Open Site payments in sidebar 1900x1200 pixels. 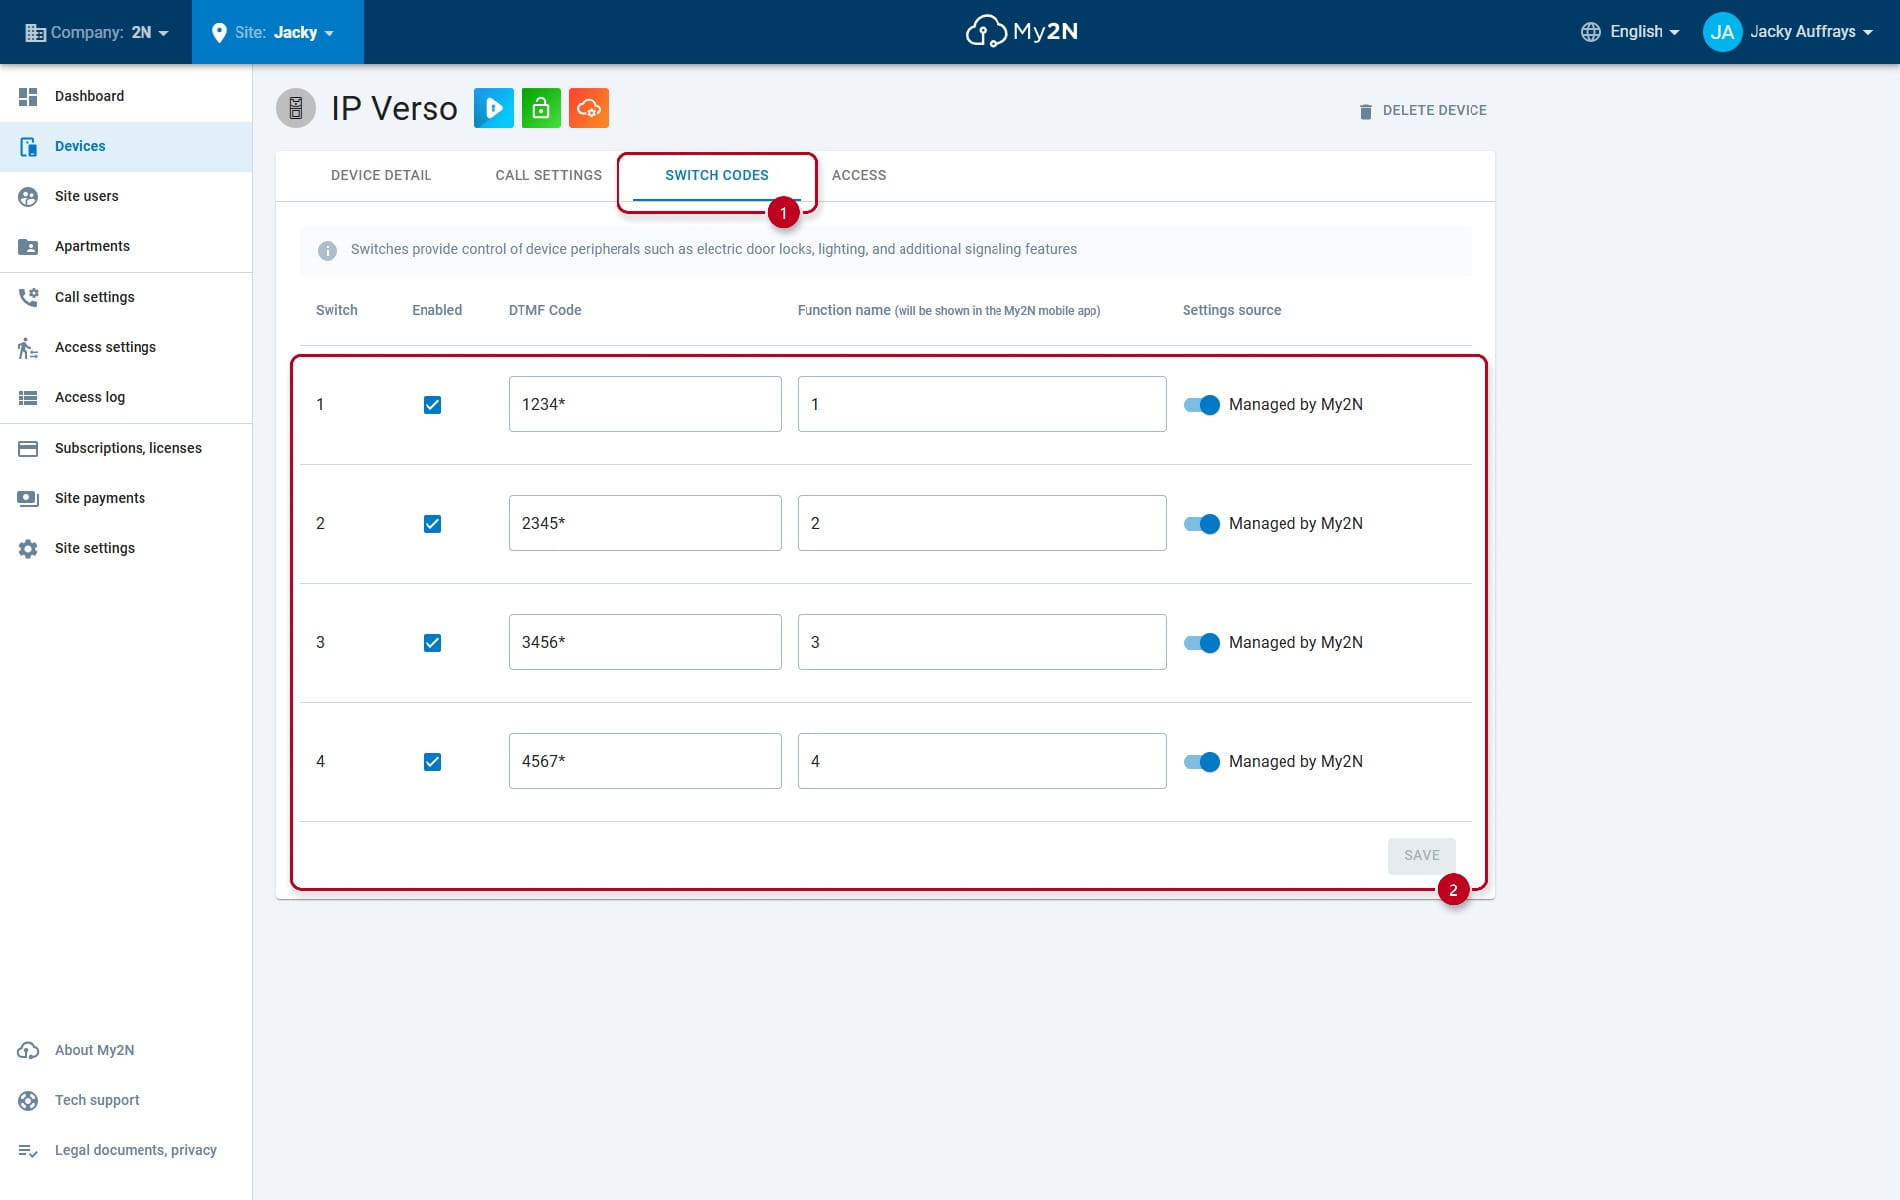coord(126,498)
